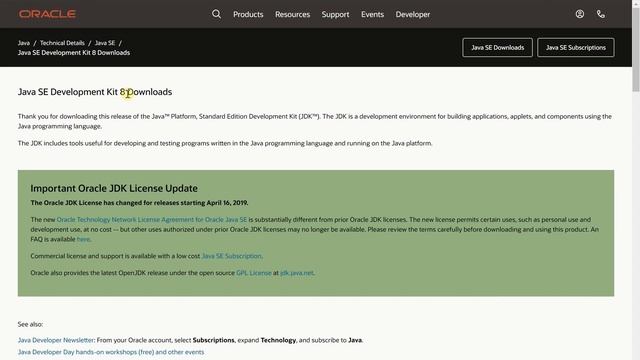Open the Developer menu
The image size is (640, 360).
[x=413, y=14]
